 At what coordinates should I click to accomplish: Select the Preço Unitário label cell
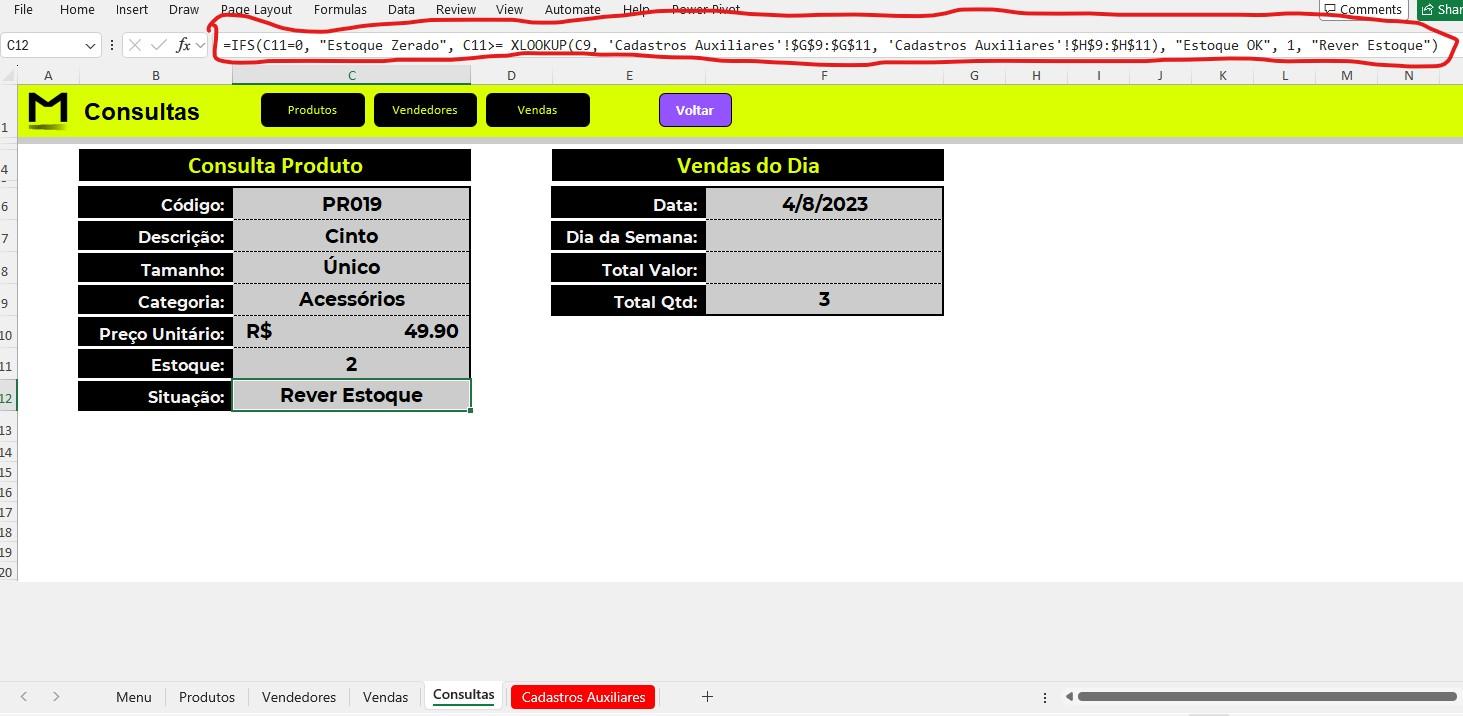155,332
